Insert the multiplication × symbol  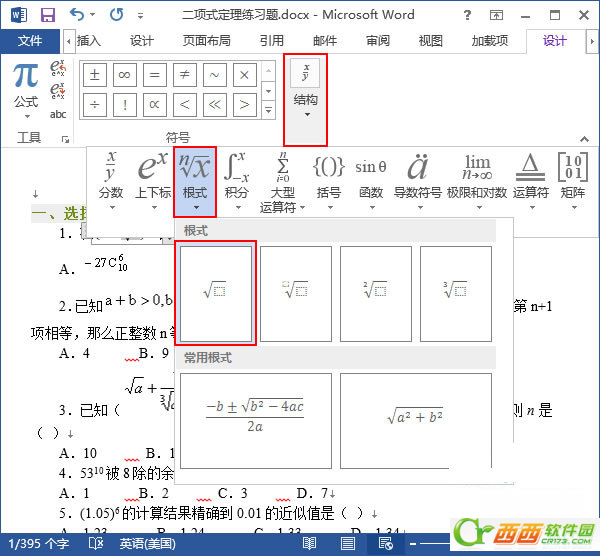coord(244,75)
